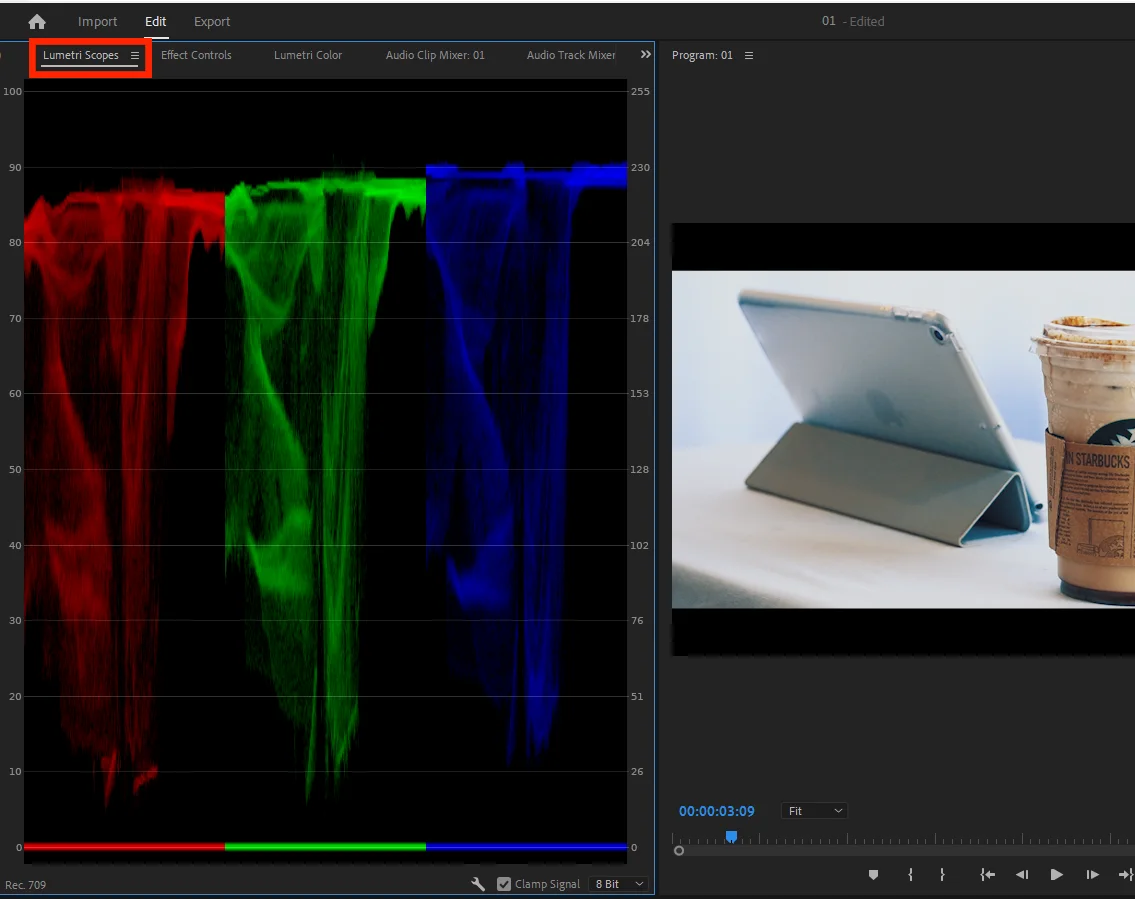The width and height of the screenshot is (1135, 899).
Task: Open the Audio Track Mixer tab
Action: [x=571, y=55]
